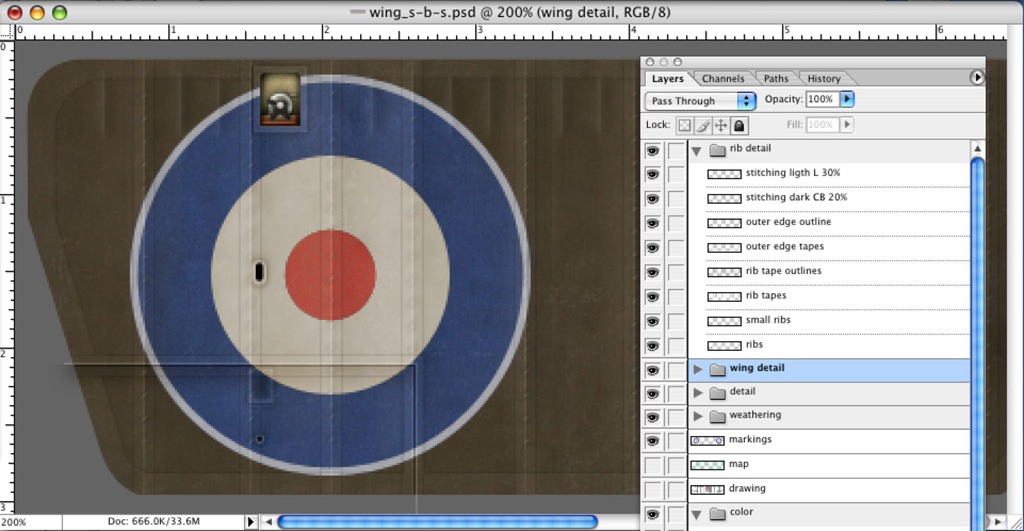Show the map layer

[x=652, y=465]
